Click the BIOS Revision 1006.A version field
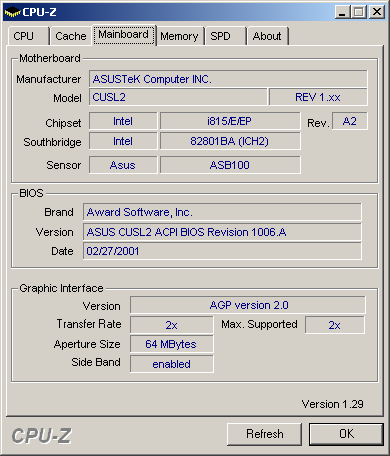The image size is (390, 456). [x=222, y=232]
